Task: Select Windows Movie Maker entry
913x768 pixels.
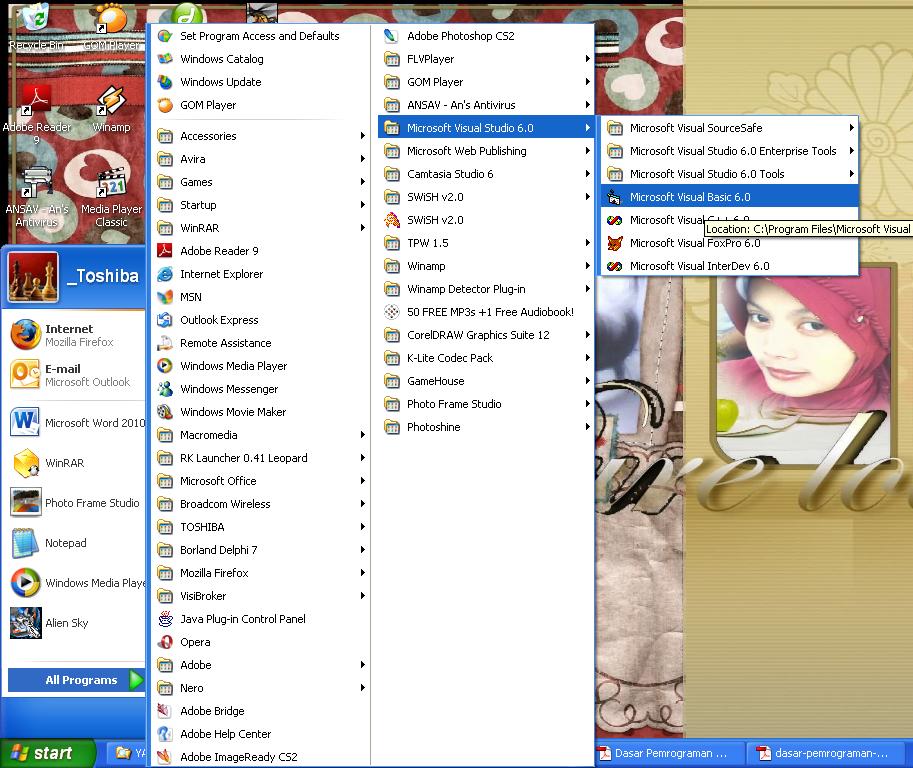Action: [x=261, y=412]
